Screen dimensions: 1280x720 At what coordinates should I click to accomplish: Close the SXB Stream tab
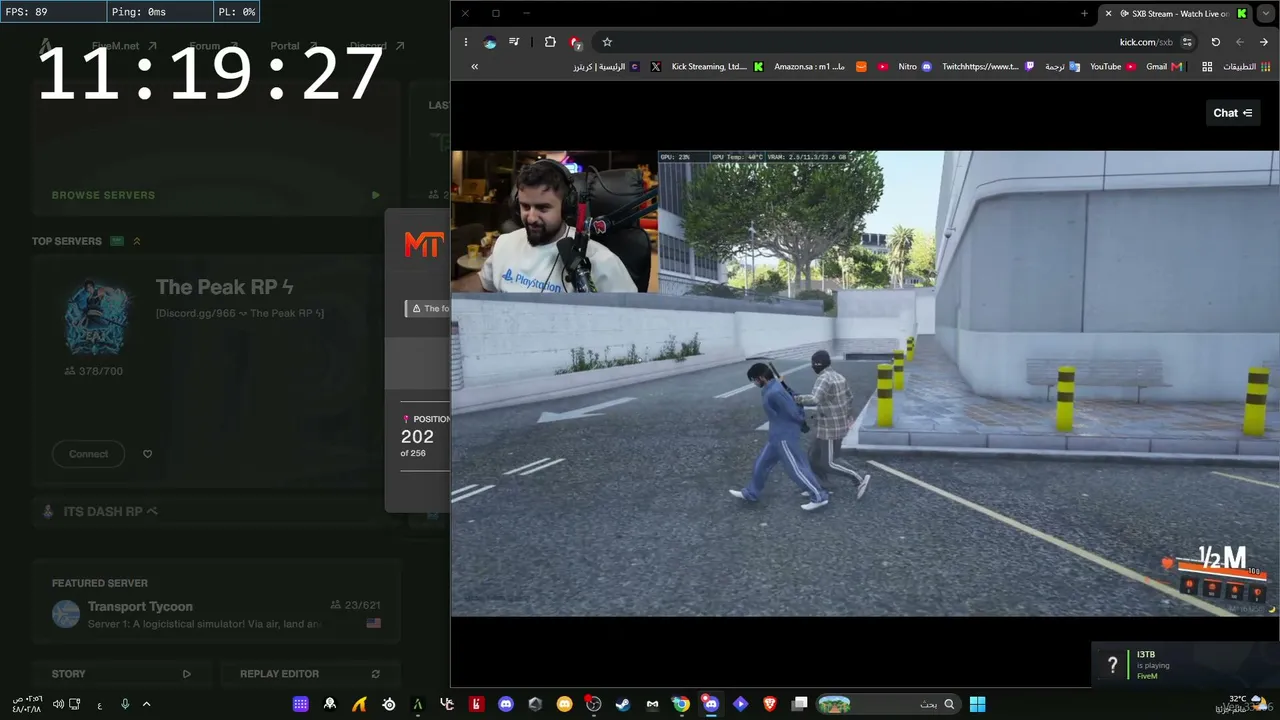[x=1108, y=14]
